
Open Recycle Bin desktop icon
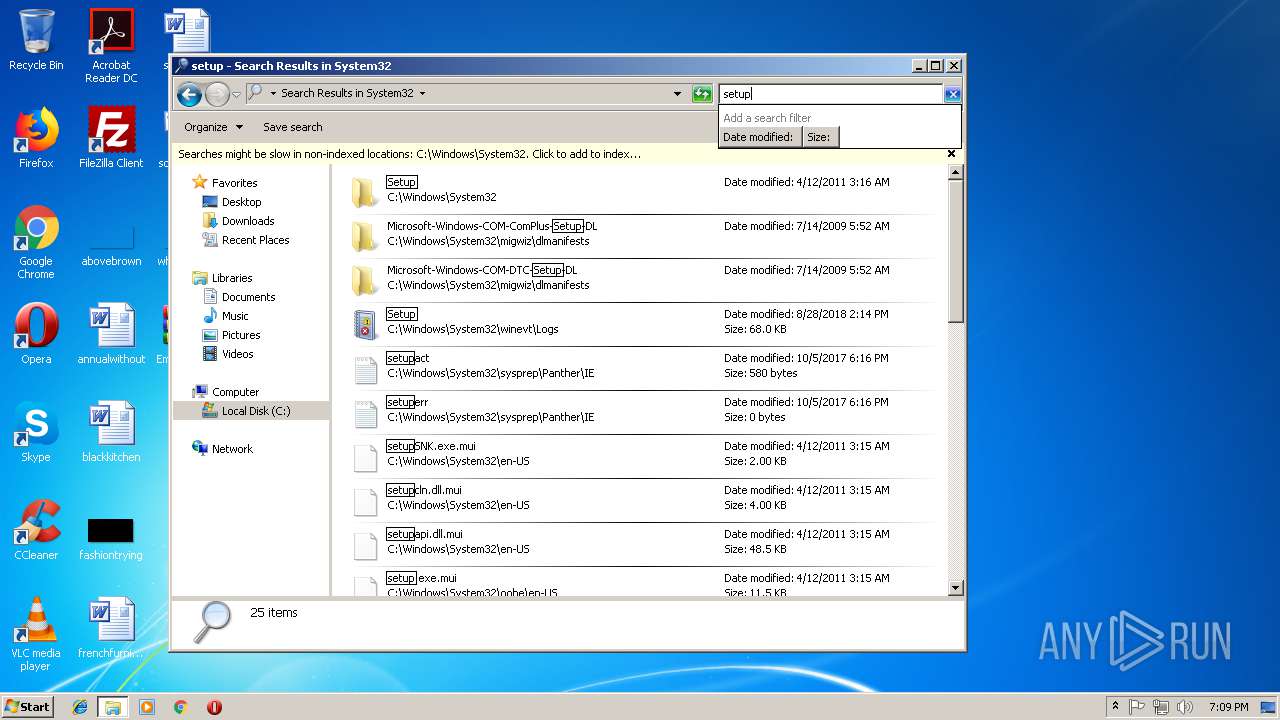tap(36, 40)
